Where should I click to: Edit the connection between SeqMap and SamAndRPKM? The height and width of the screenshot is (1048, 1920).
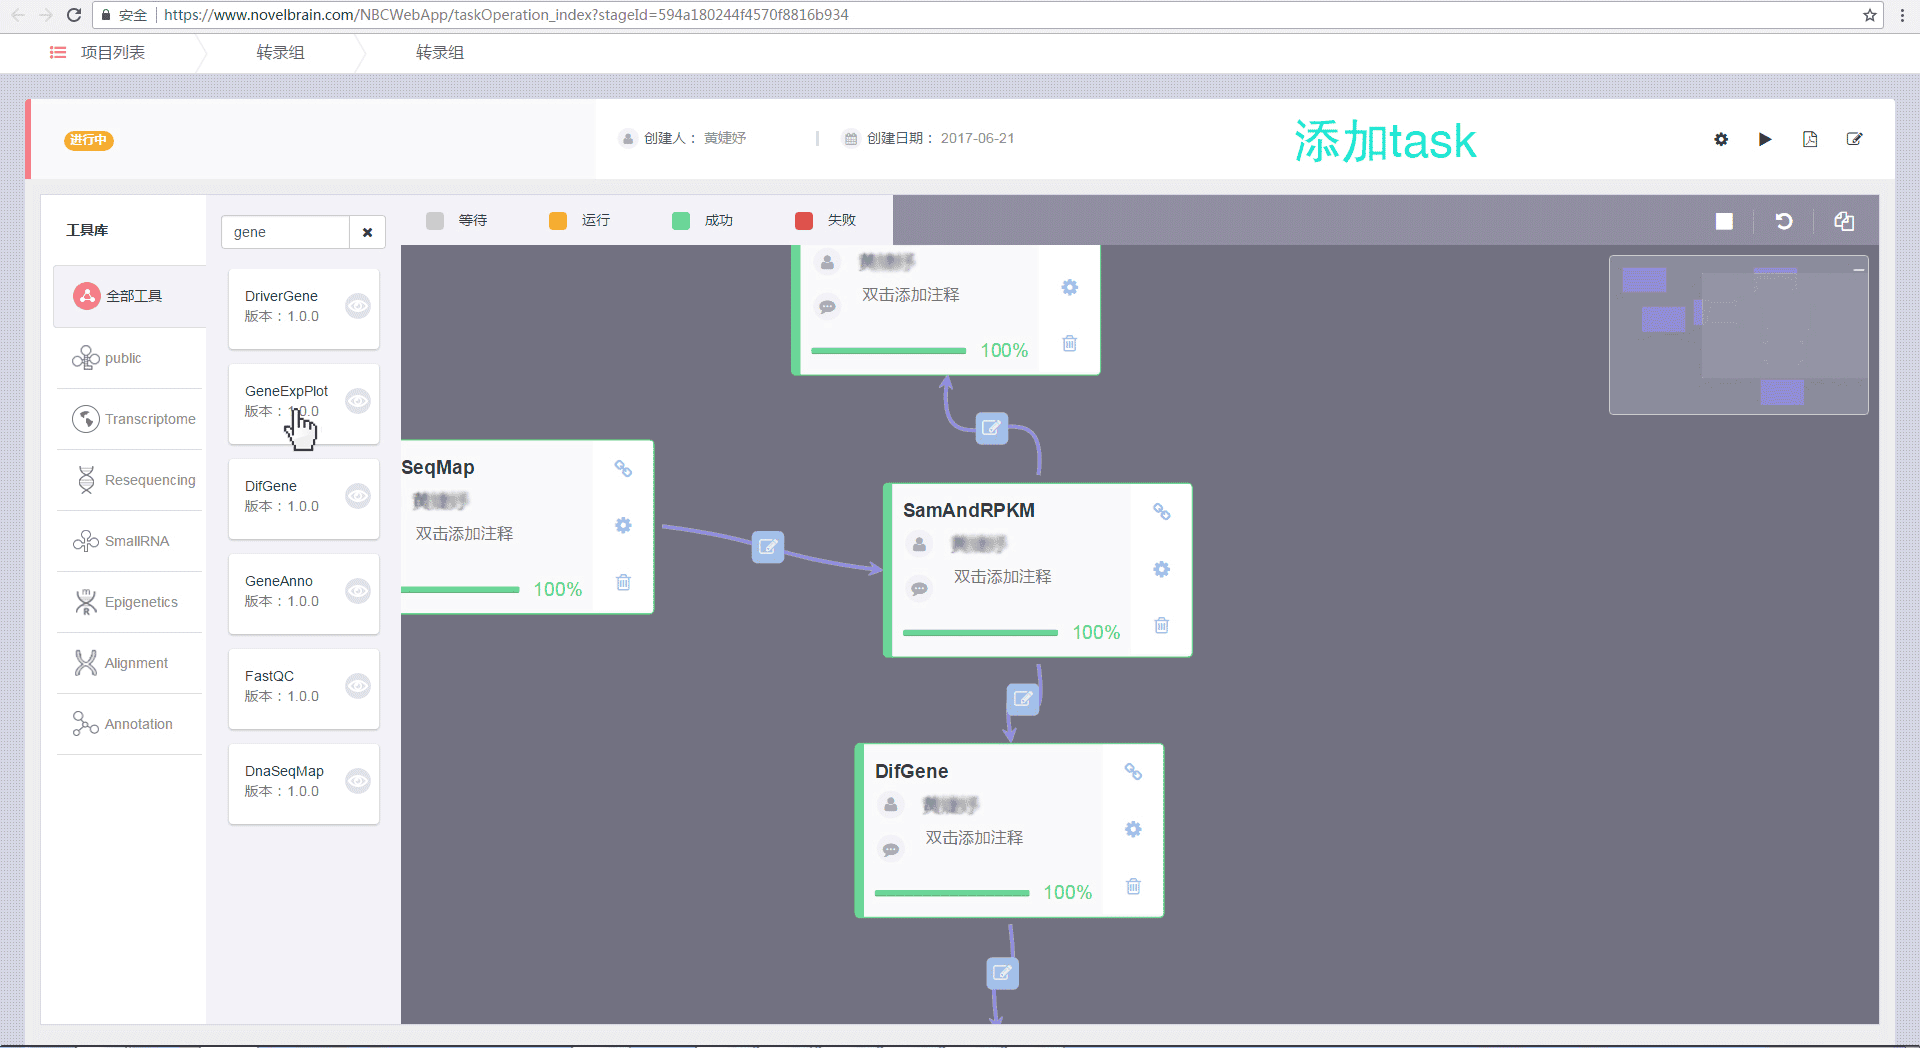768,547
